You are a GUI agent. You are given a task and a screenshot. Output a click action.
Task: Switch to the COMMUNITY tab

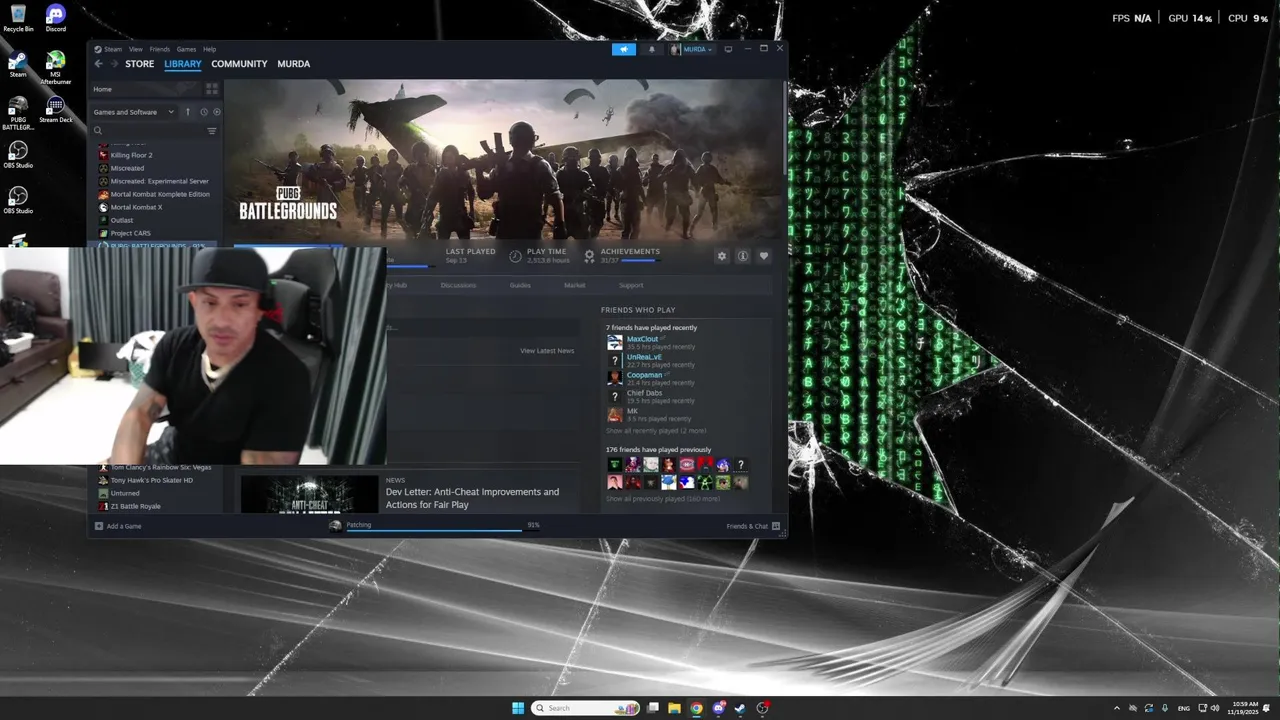click(239, 64)
